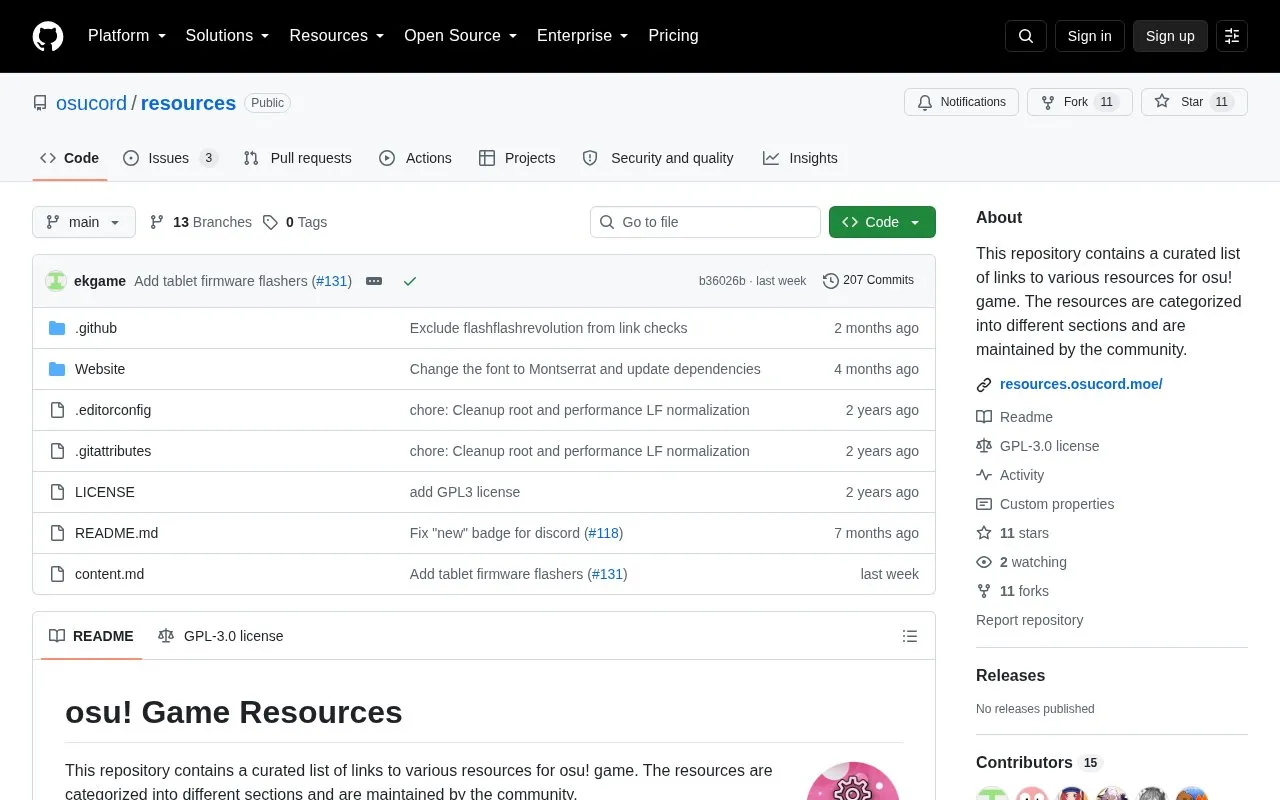This screenshot has width=1280, height=800.
Task: Switch to the Insights tab
Action: click(x=800, y=158)
